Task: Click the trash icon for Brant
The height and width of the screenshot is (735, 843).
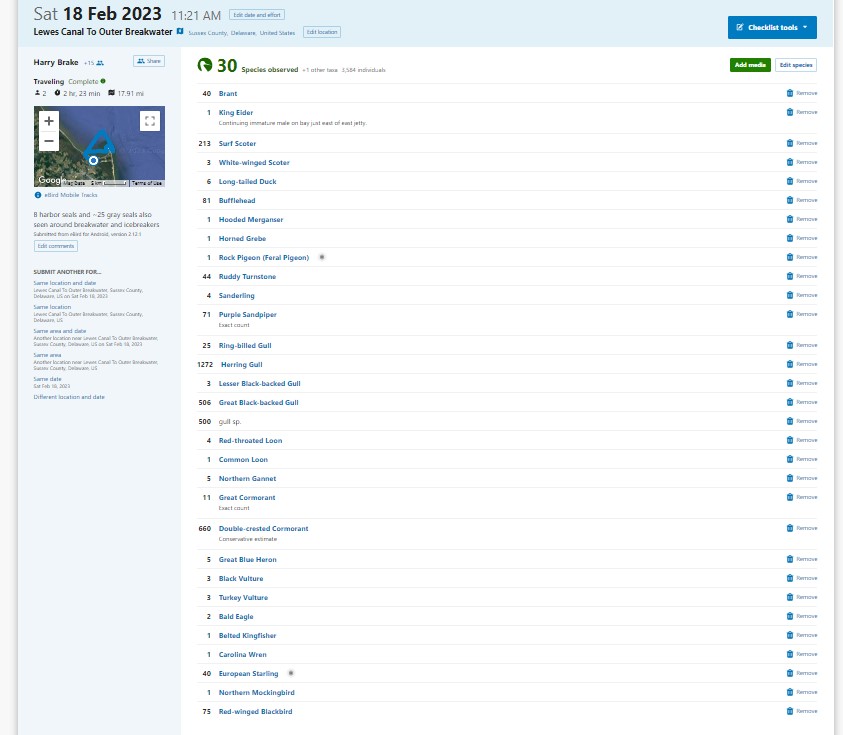Action: 789,93
